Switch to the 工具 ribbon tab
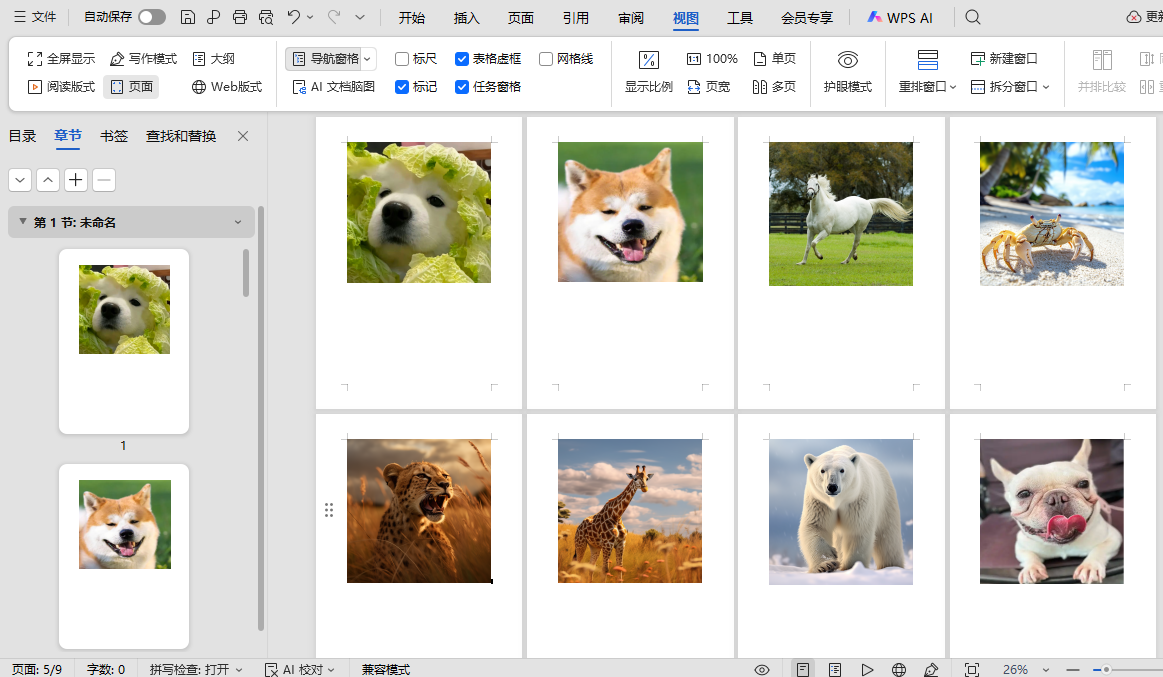Image resolution: width=1163 pixels, height=677 pixels. coord(739,18)
